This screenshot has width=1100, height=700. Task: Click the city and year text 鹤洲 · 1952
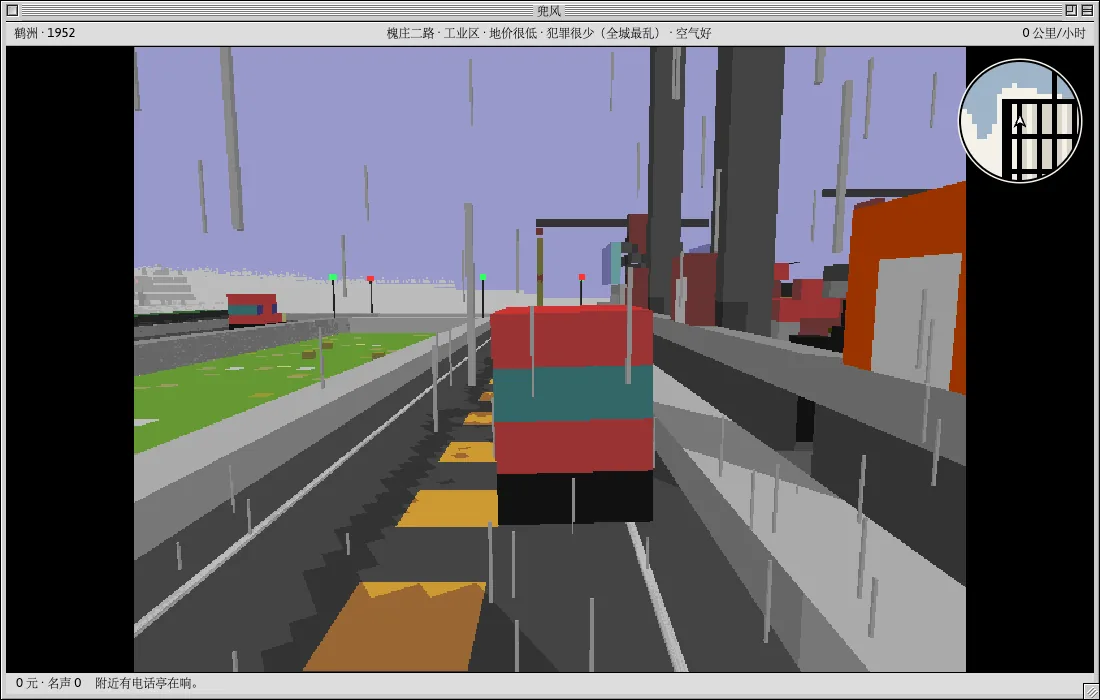[x=45, y=33]
